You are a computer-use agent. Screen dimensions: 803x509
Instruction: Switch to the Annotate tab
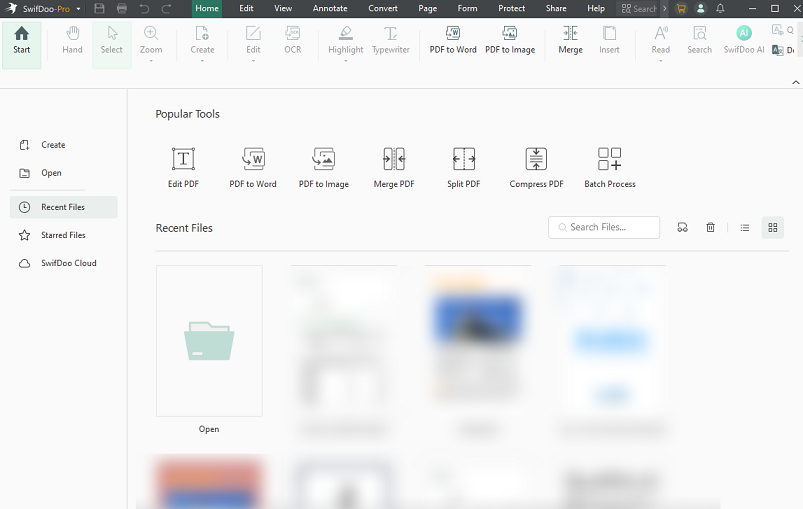(330, 9)
